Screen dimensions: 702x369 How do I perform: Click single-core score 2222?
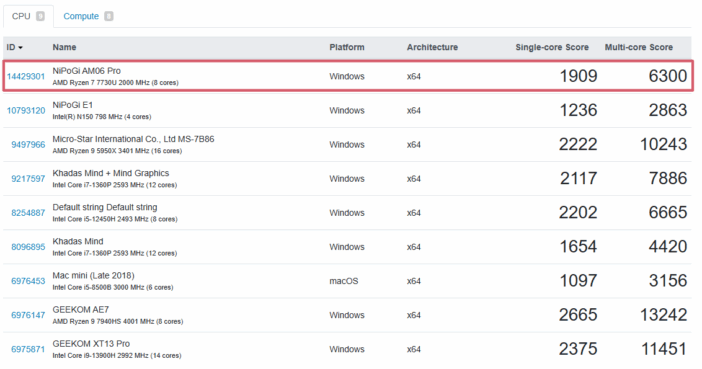[578, 144]
